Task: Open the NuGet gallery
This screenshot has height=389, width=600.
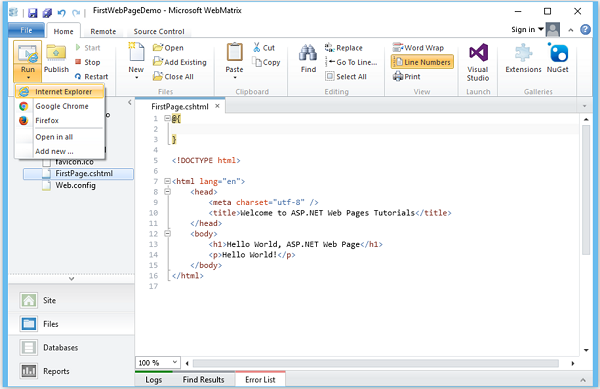Action: click(x=558, y=58)
